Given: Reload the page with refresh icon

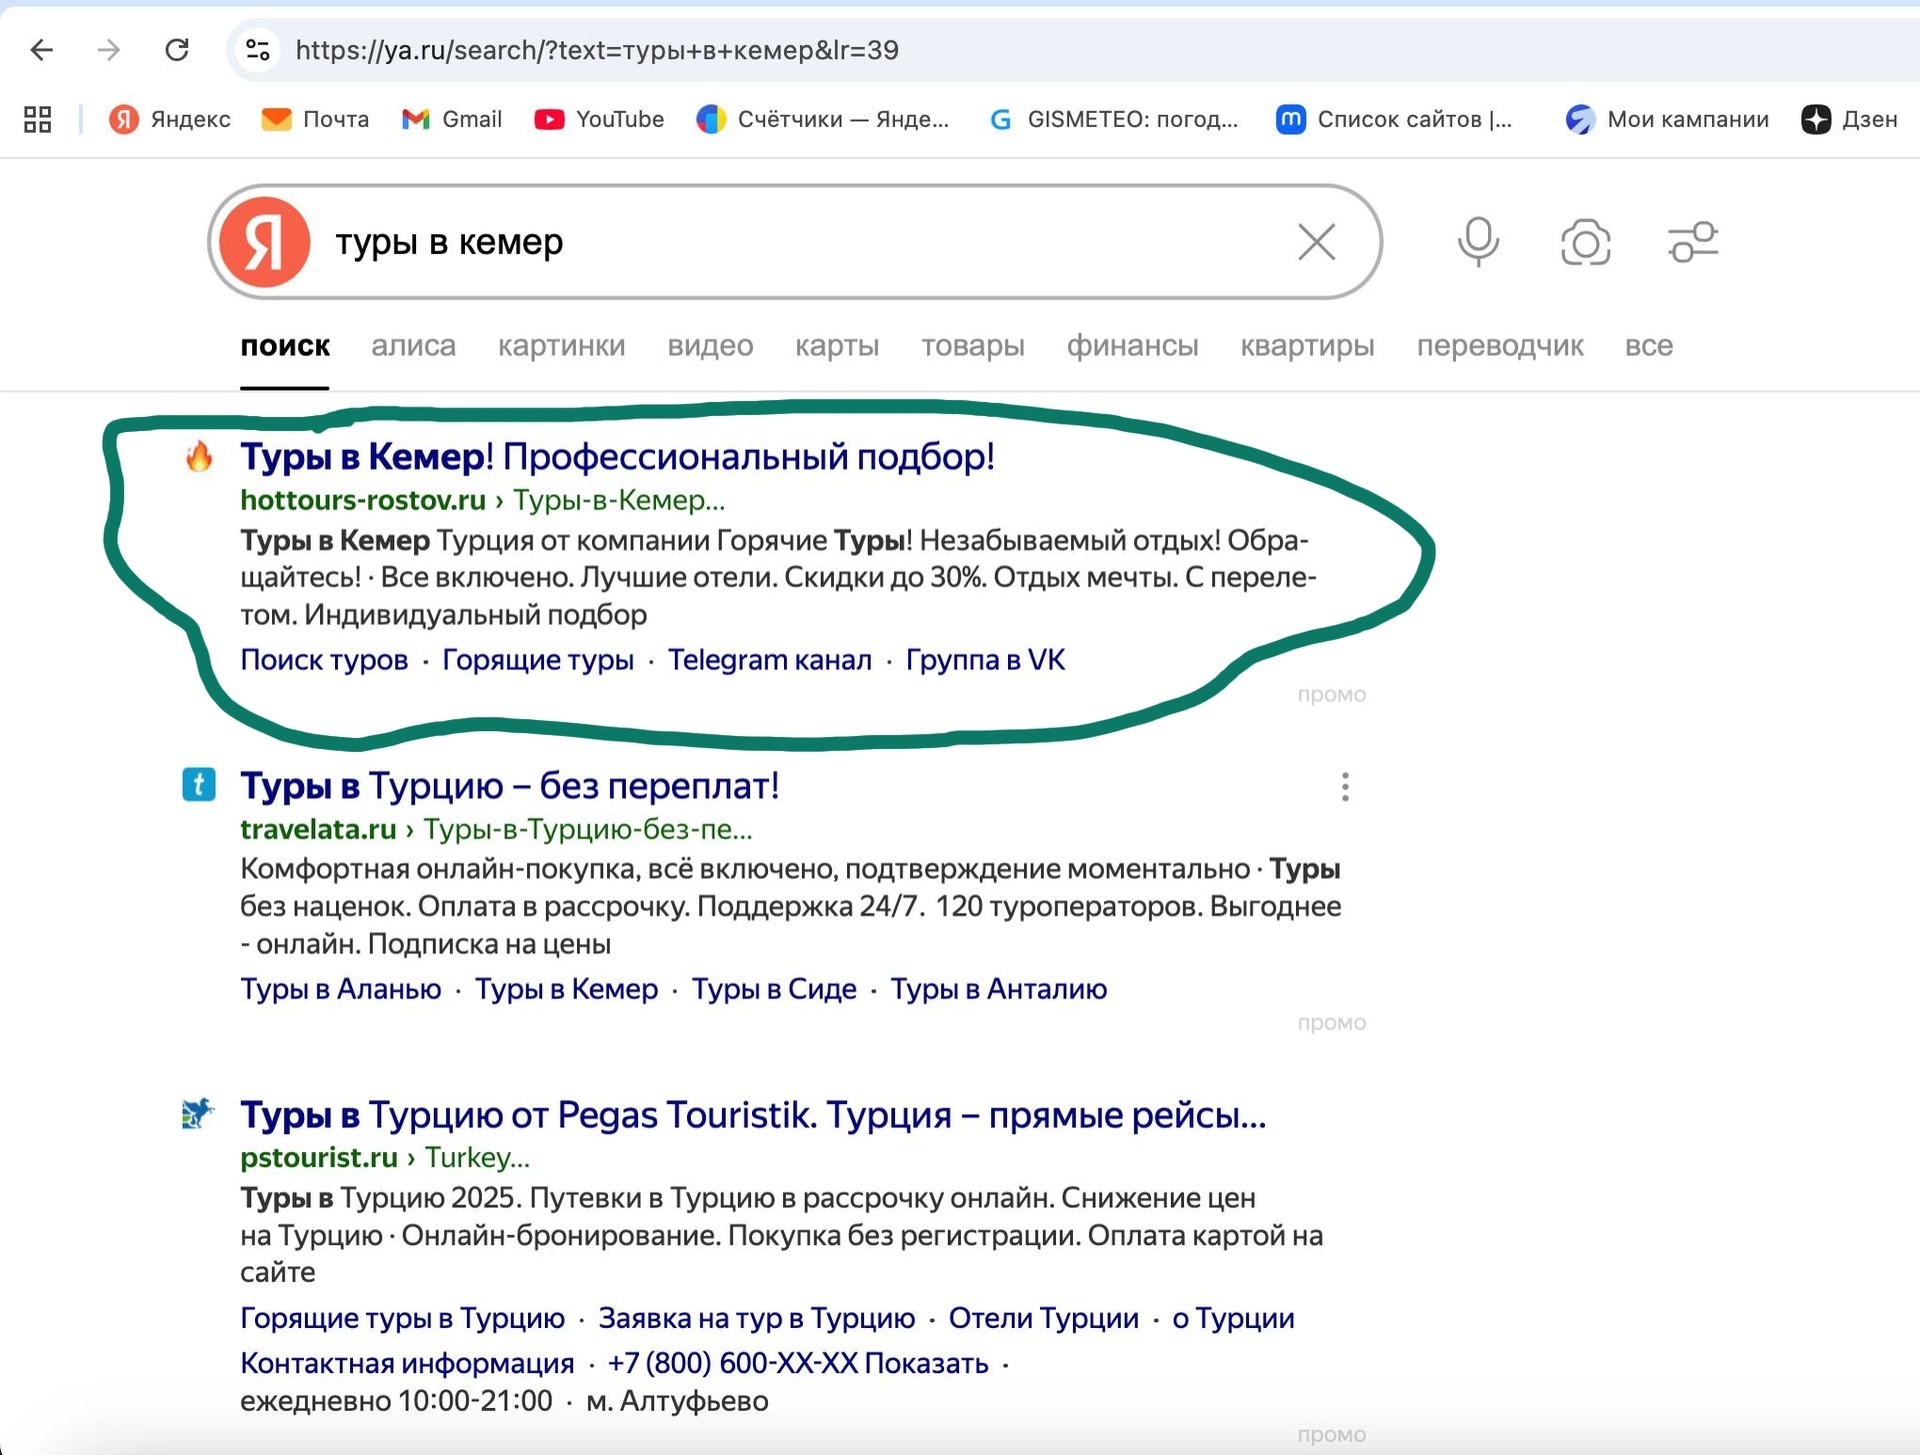Looking at the screenshot, I should point(177,50).
